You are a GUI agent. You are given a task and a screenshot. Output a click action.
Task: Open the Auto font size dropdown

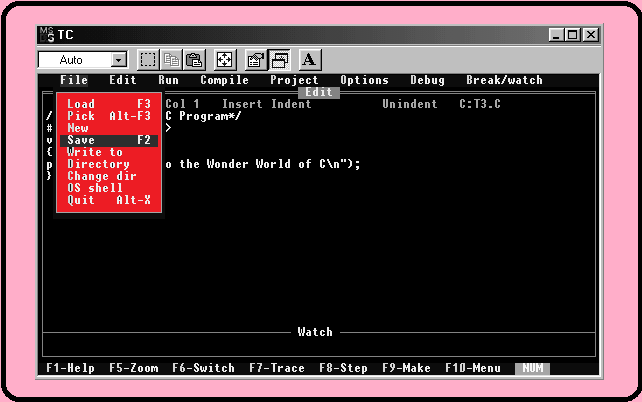pos(118,61)
